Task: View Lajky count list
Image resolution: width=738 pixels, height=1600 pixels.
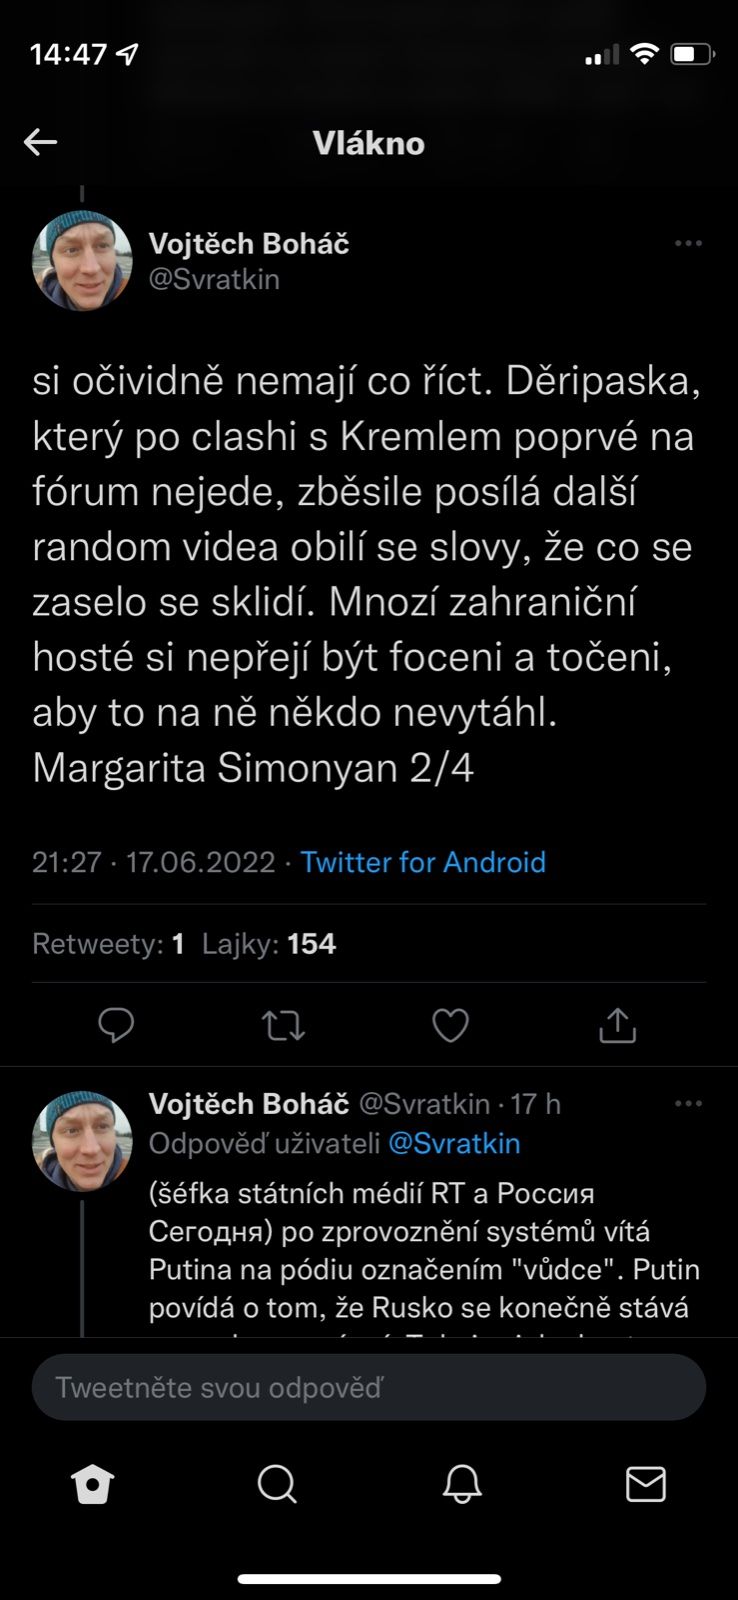Action: pyautogui.click(x=269, y=944)
